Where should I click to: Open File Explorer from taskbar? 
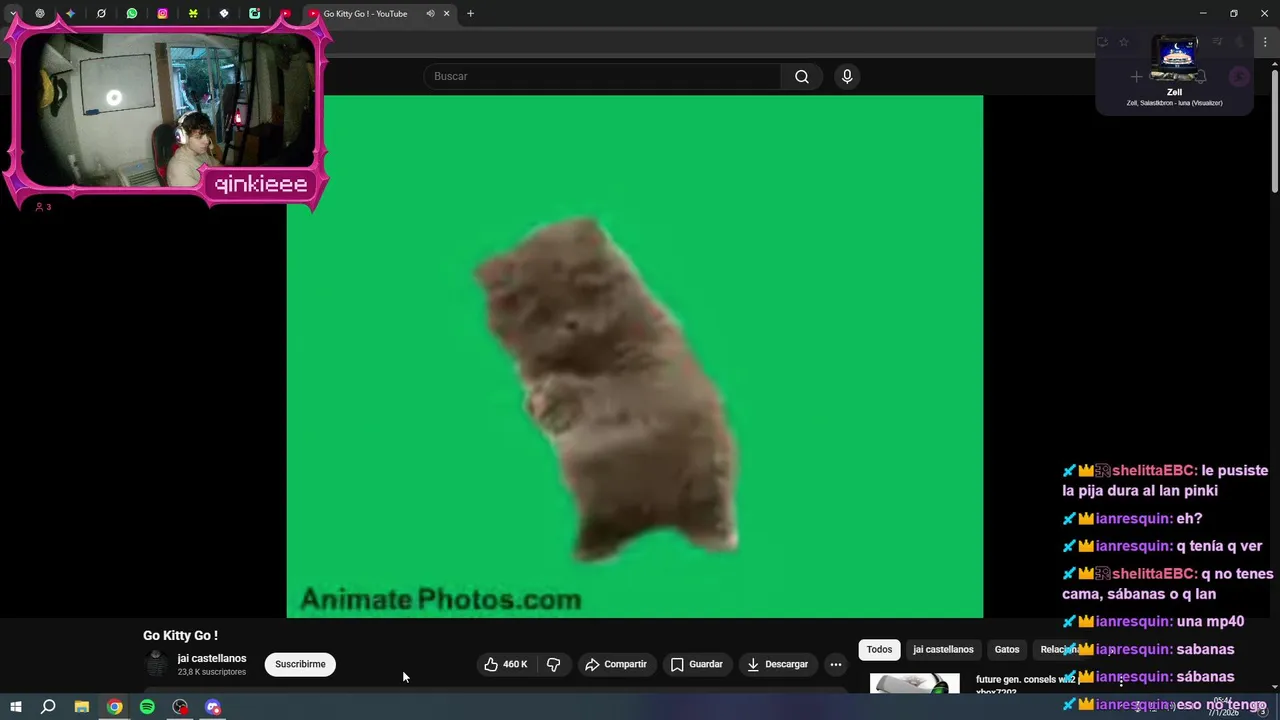coord(82,707)
